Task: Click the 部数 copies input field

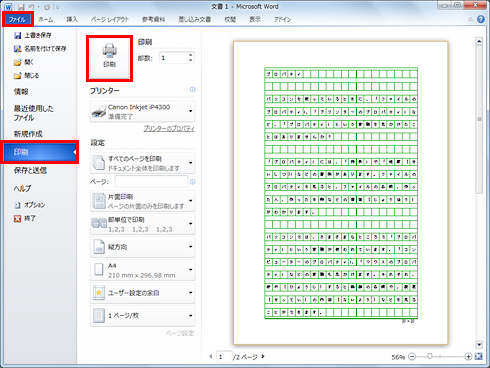Action: (173, 58)
